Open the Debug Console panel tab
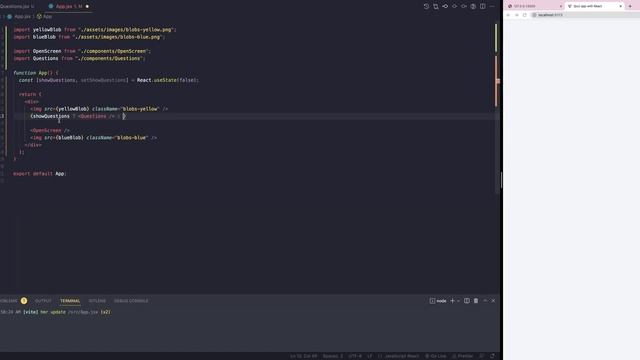The width and height of the screenshot is (640, 360). point(131,301)
